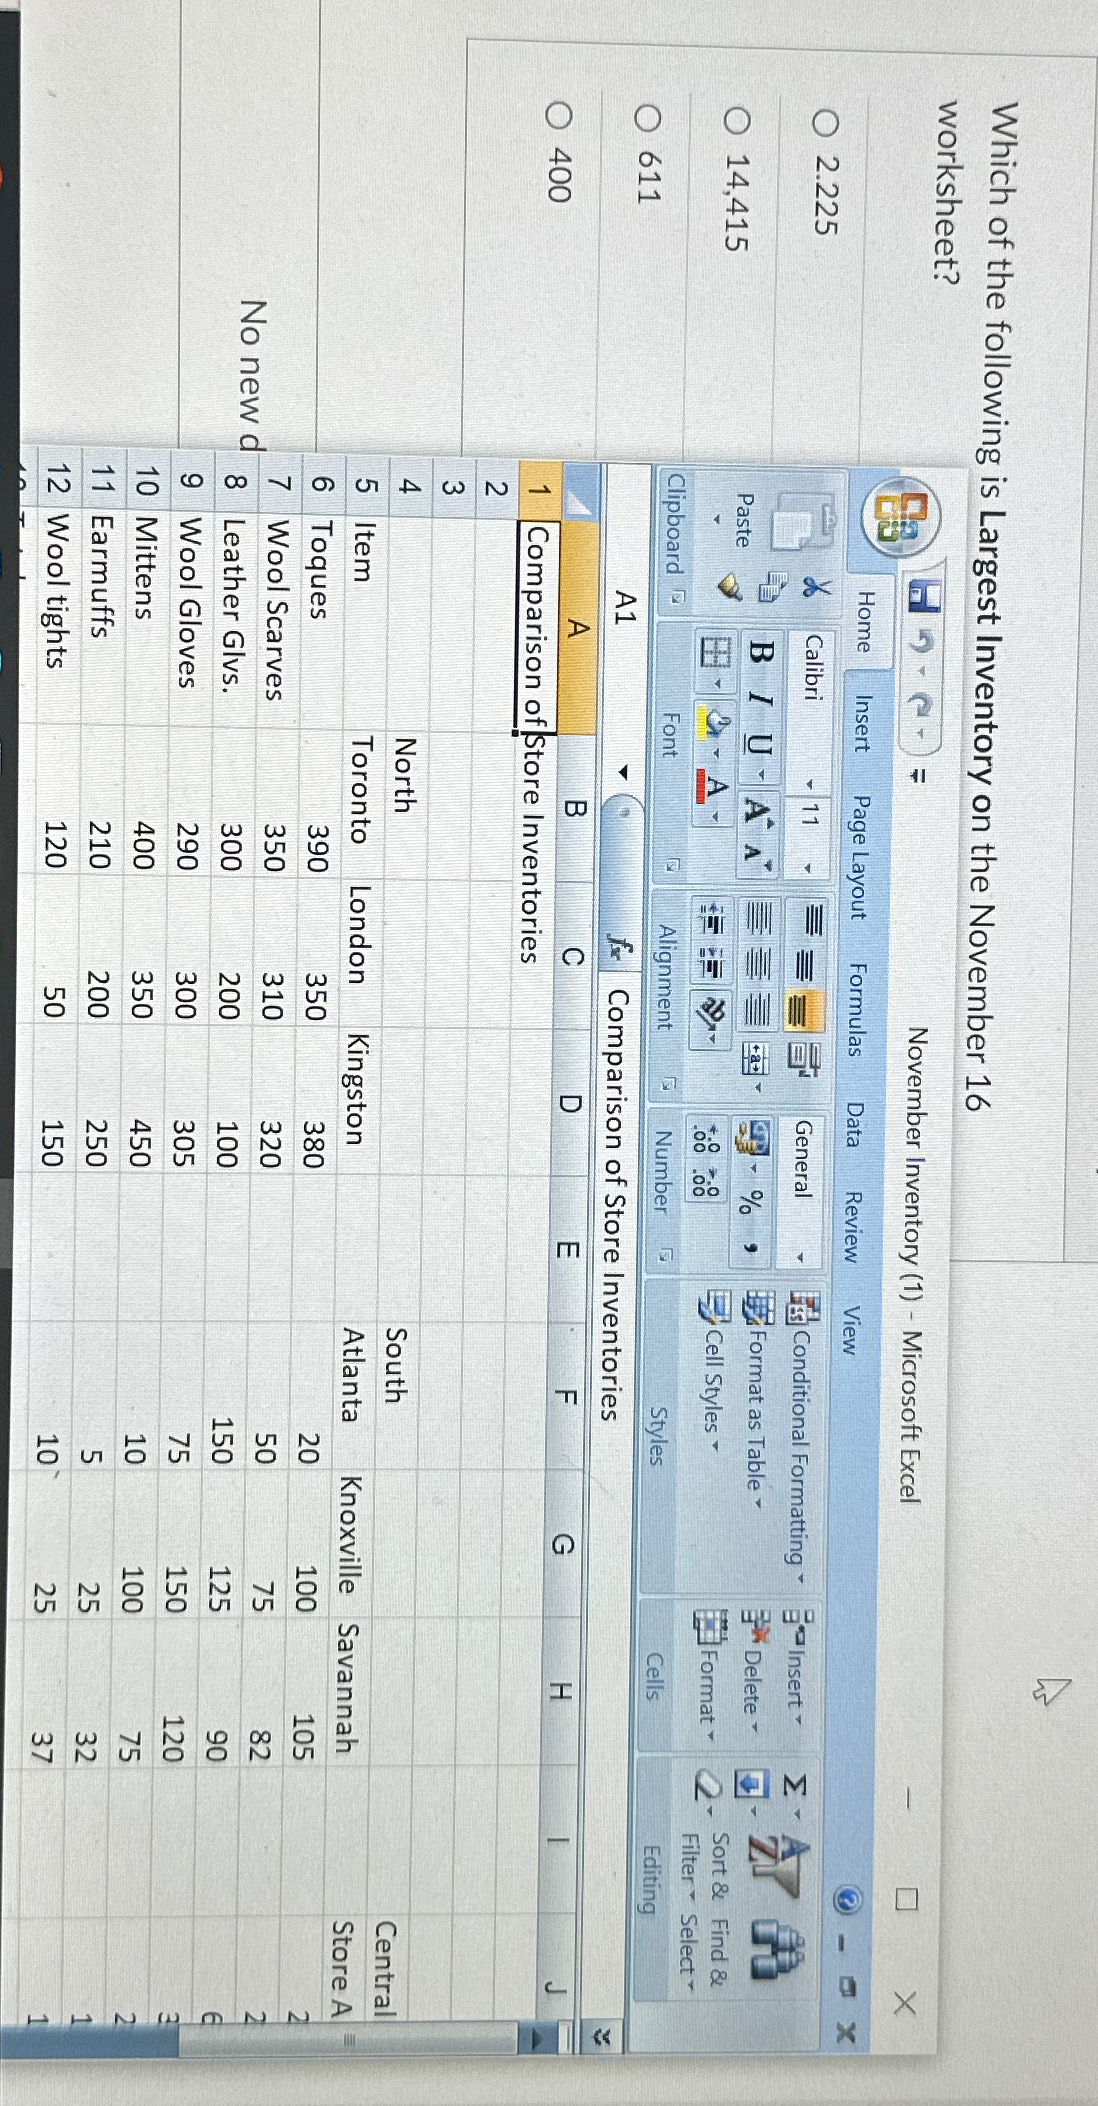Open the Cell Styles dropdown
This screenshot has width=1098, height=2106.
pyautogui.click(x=712, y=1372)
